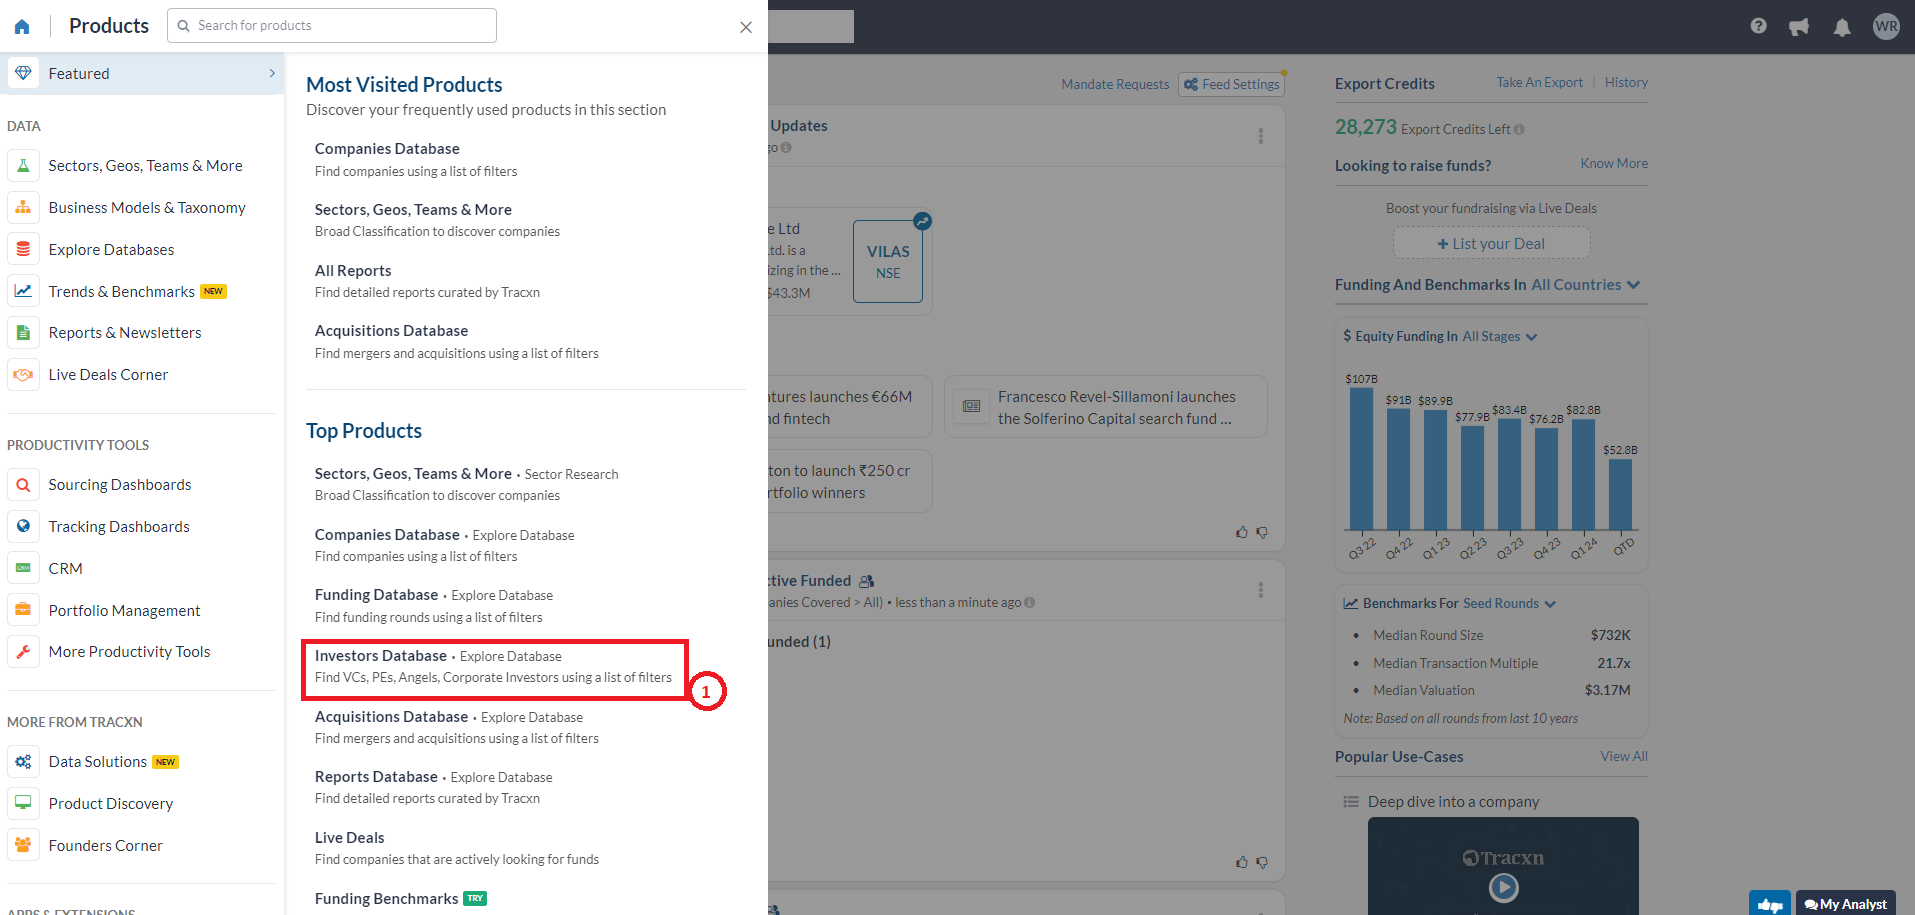Expand the Featured chevron arrow

pyautogui.click(x=272, y=73)
